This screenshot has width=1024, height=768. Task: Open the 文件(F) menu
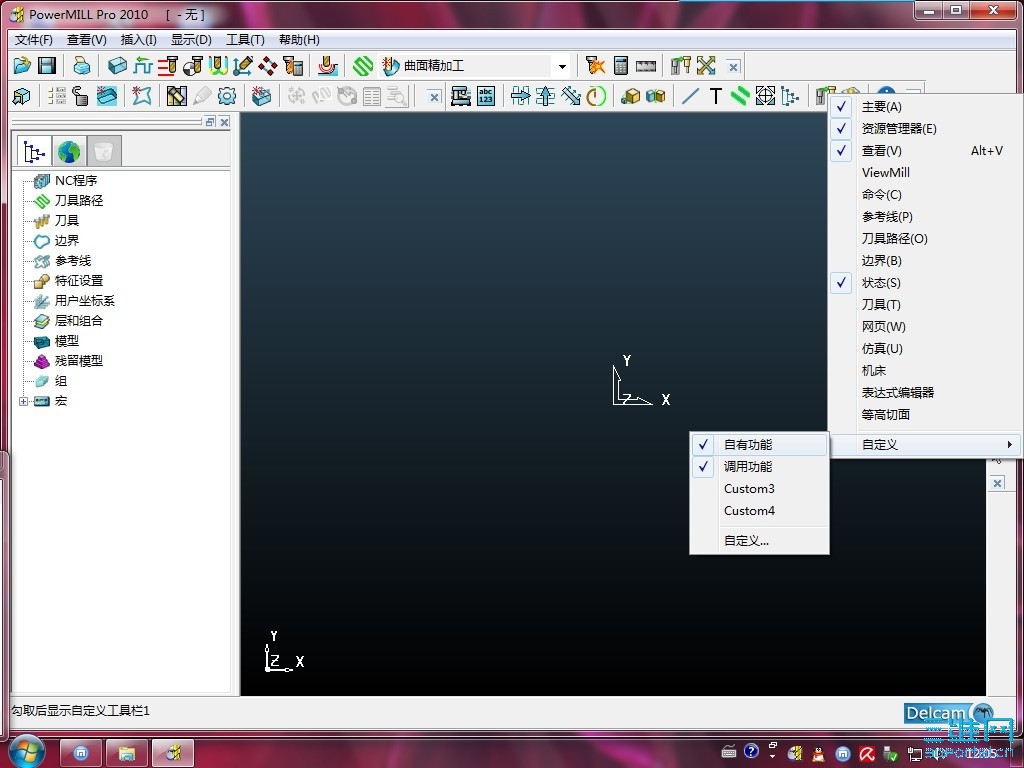click(33, 40)
